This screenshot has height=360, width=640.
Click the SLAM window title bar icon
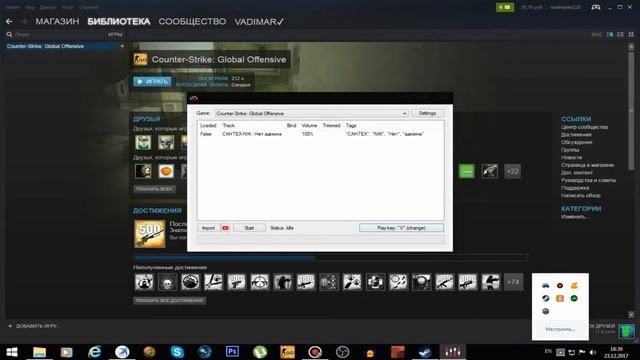194,98
